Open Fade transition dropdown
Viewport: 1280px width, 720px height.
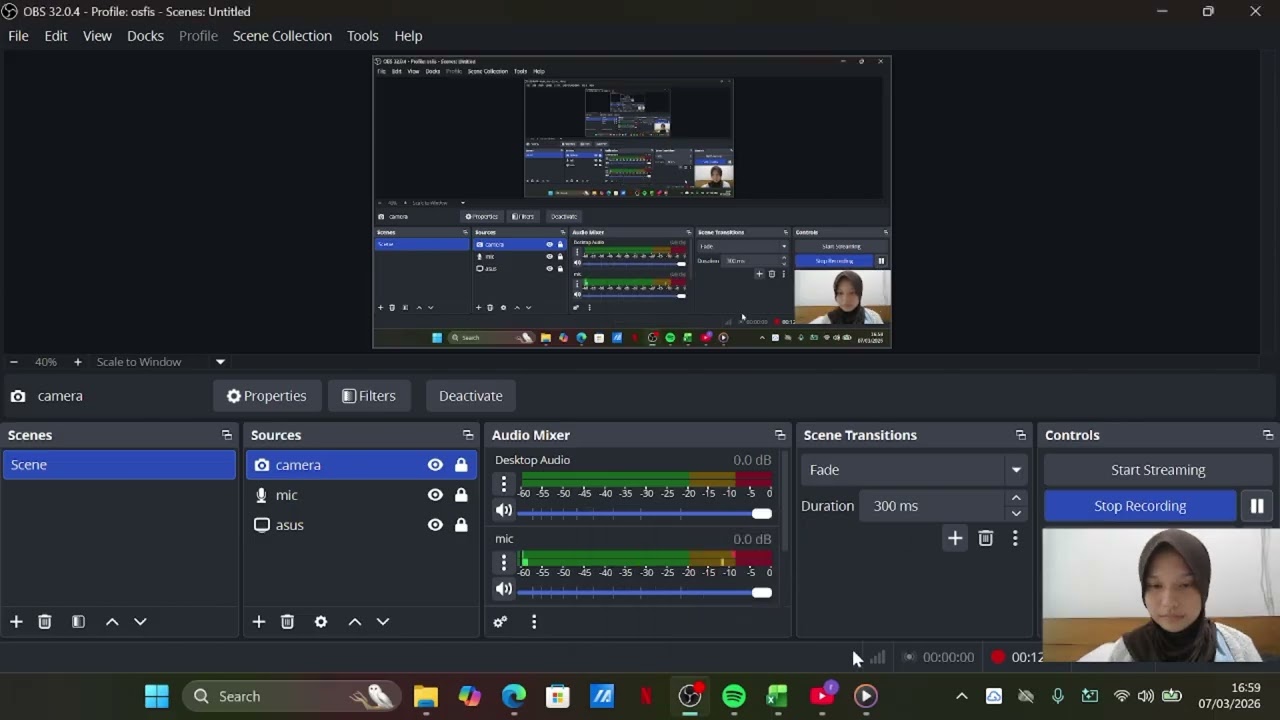point(914,470)
